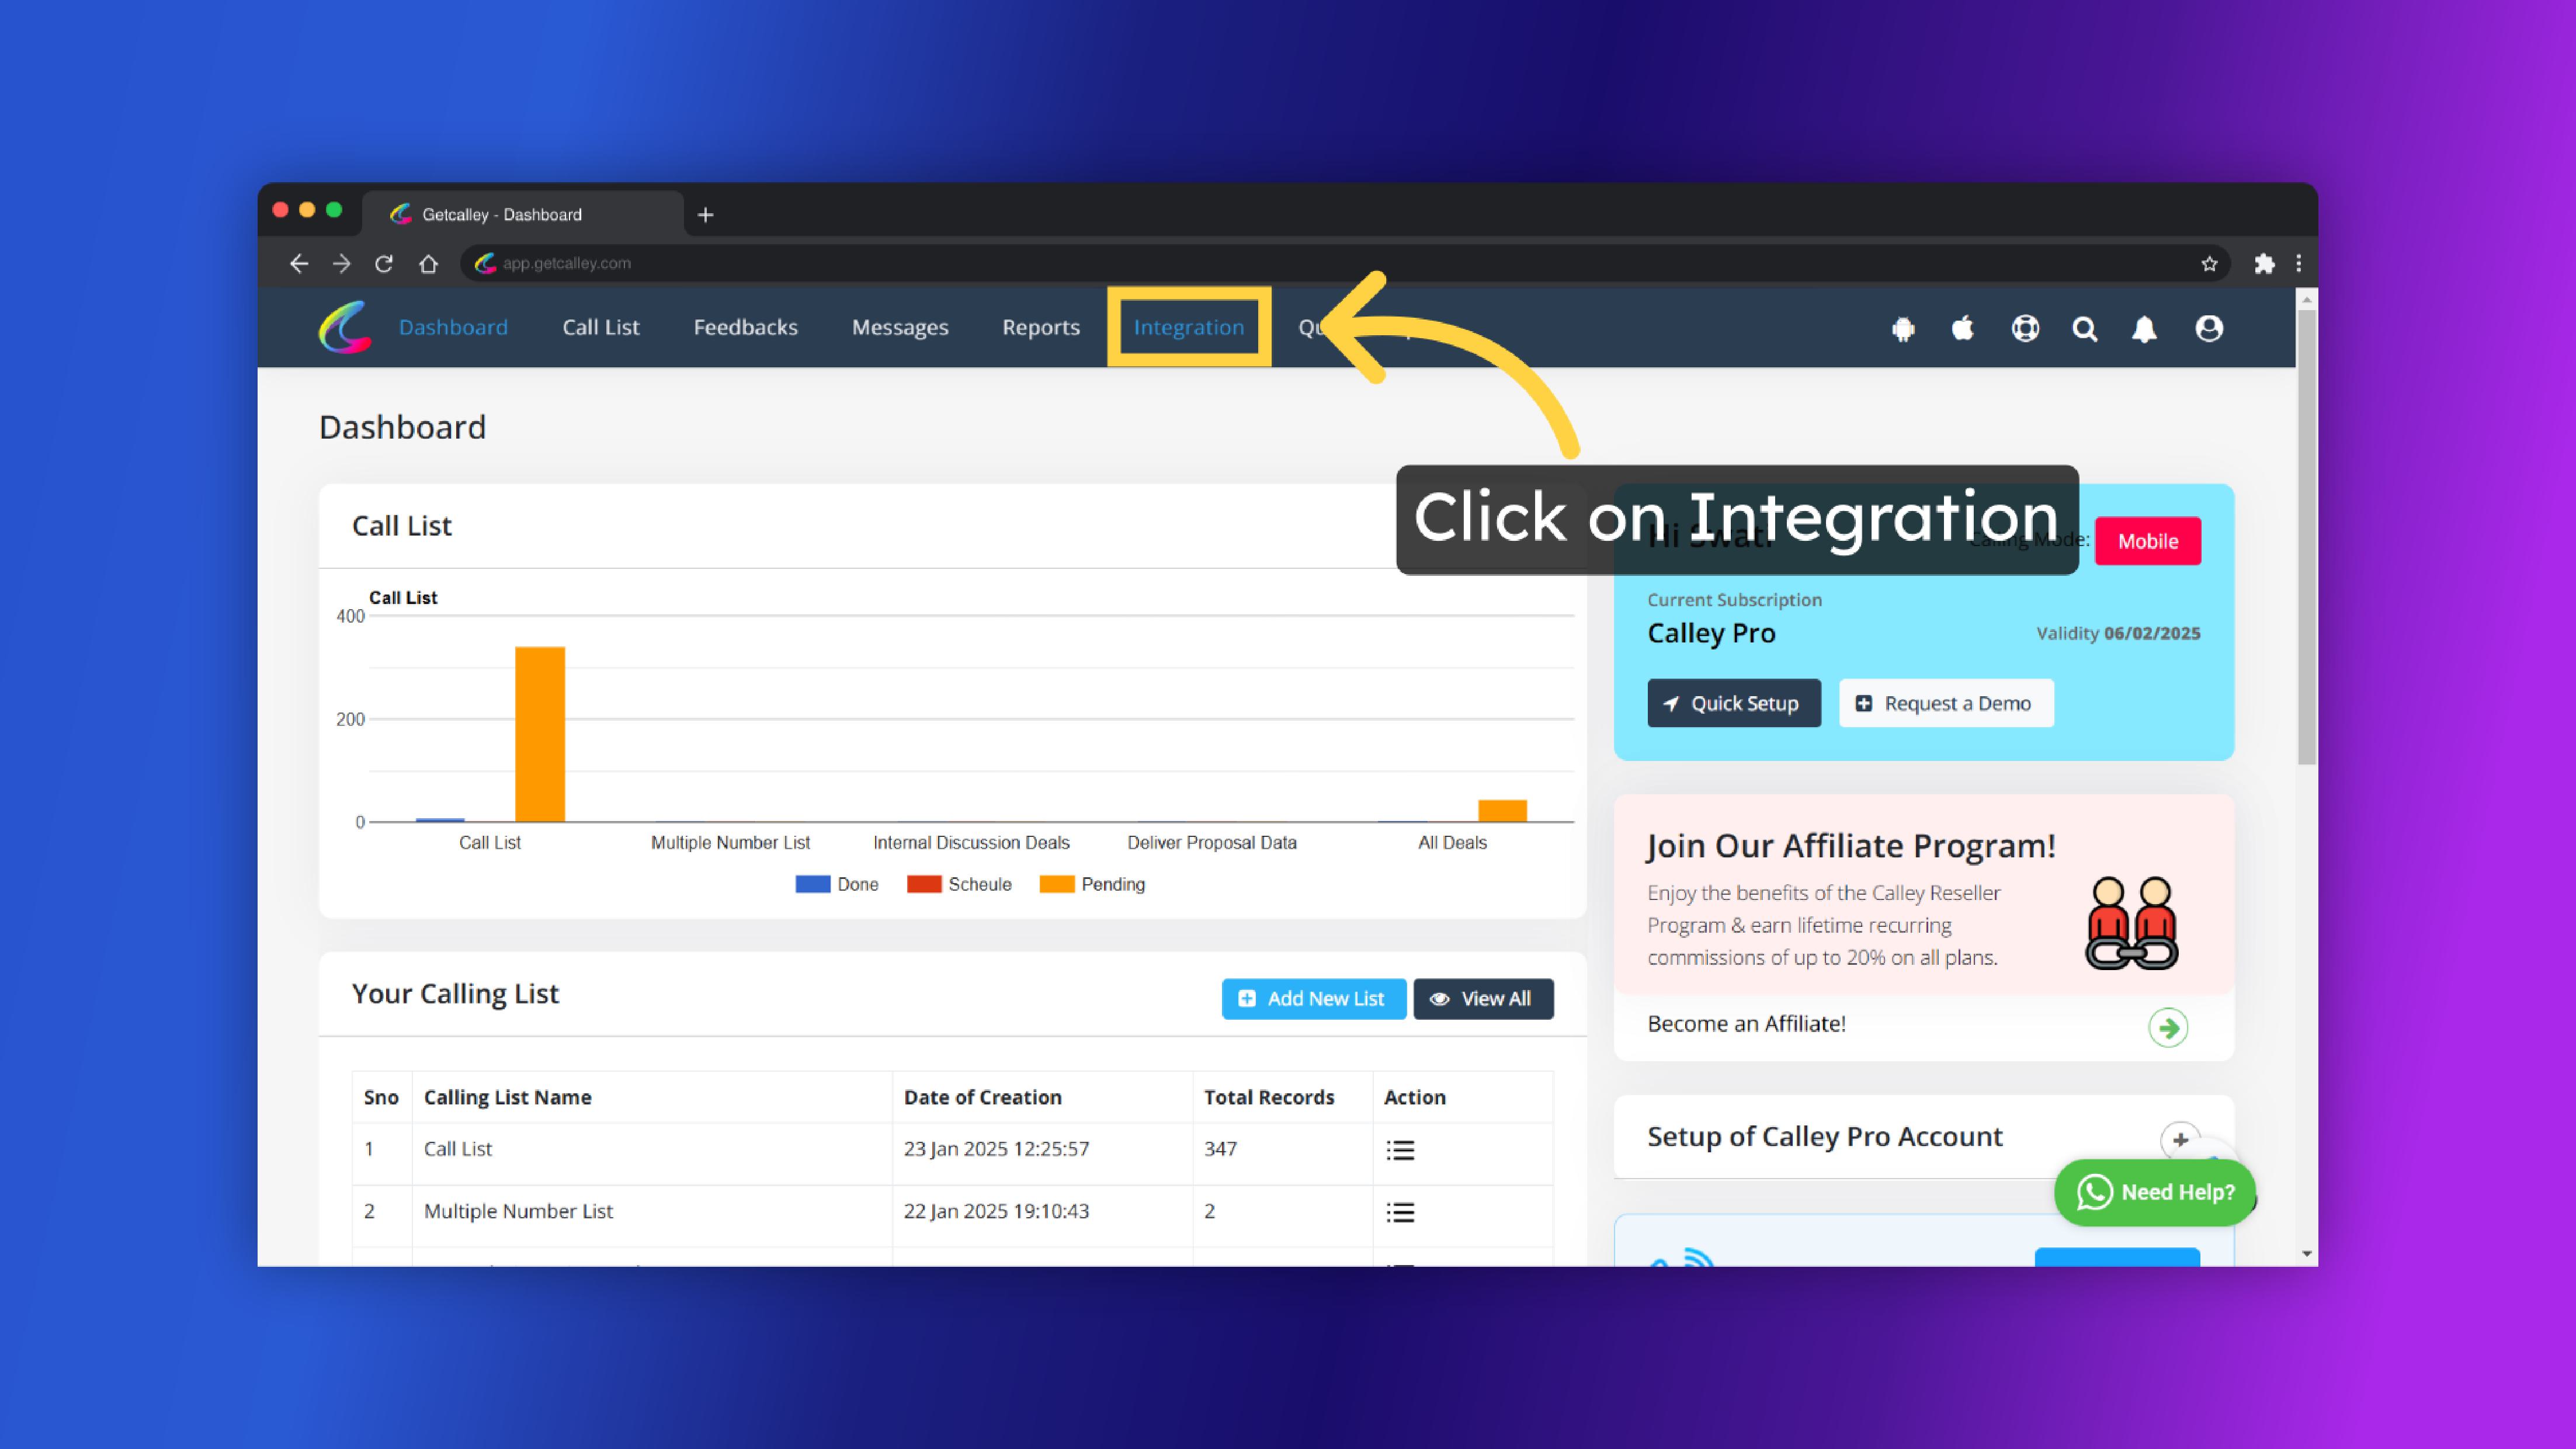Open the Android app icon in navbar
This screenshot has height=1449, width=2576.
point(1903,328)
